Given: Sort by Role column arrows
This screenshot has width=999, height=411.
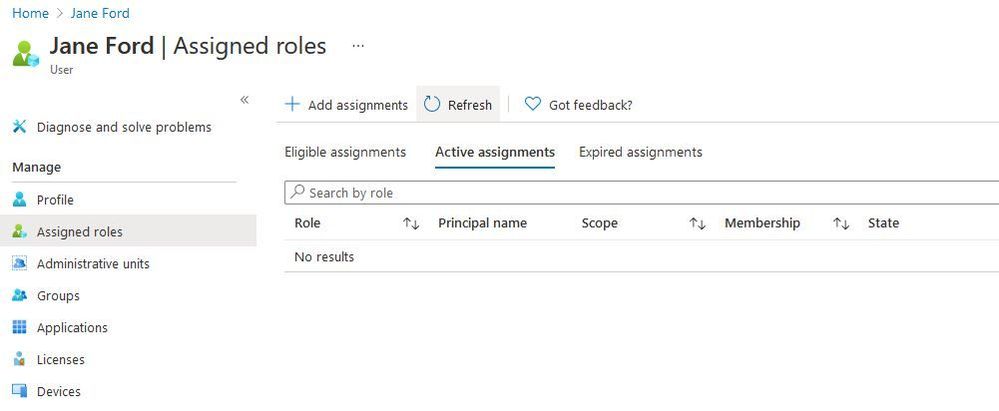Looking at the screenshot, I should pyautogui.click(x=410, y=224).
